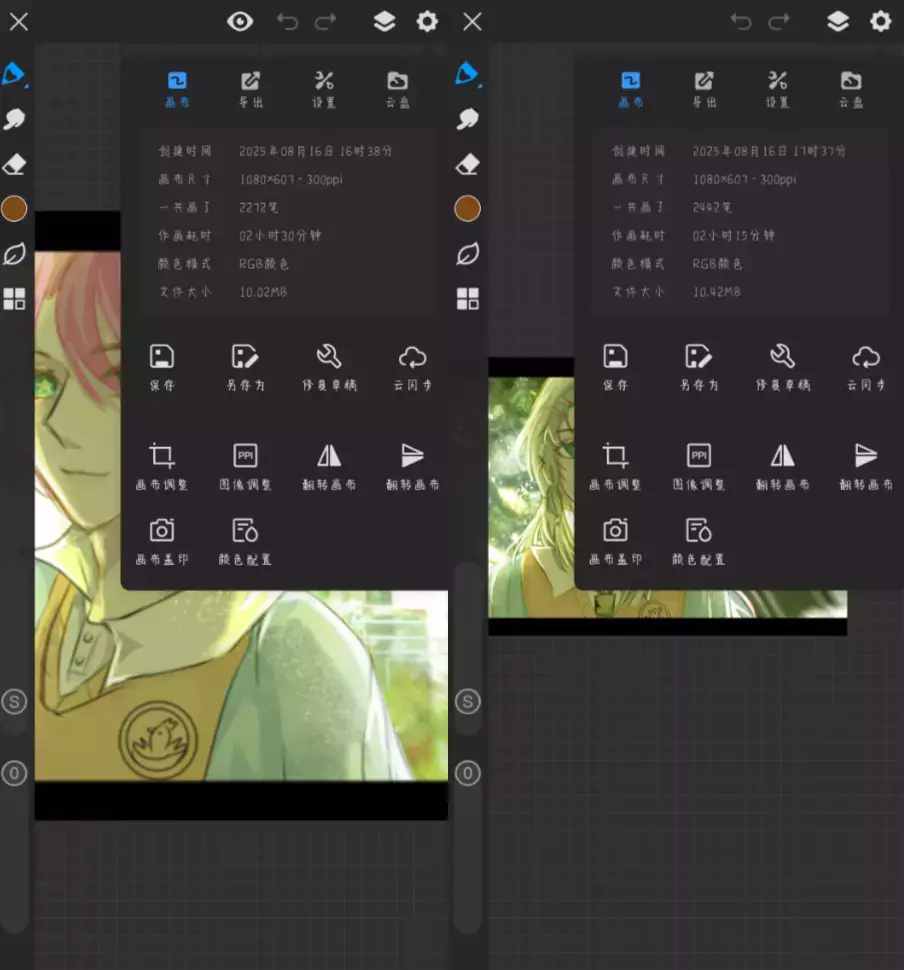Switch to 设置 tab in left screenshot

[324, 90]
